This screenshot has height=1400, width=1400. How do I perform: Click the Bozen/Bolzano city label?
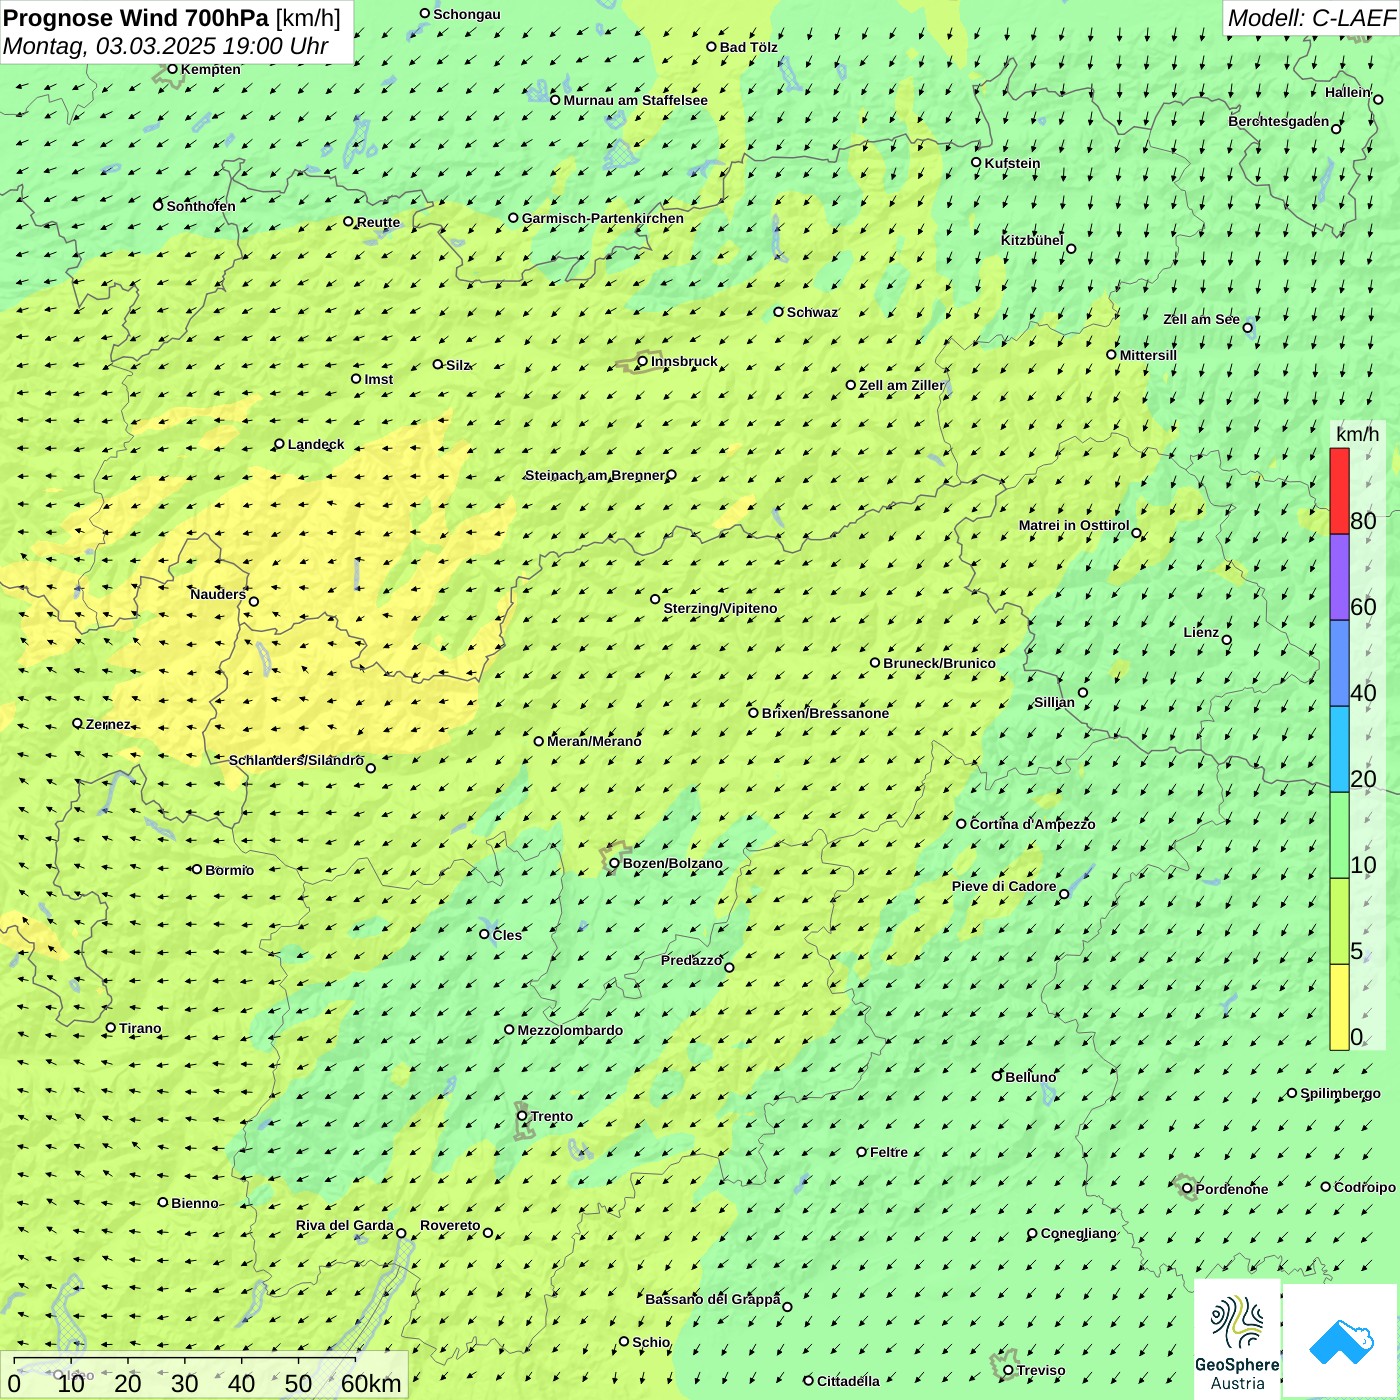pos(672,863)
